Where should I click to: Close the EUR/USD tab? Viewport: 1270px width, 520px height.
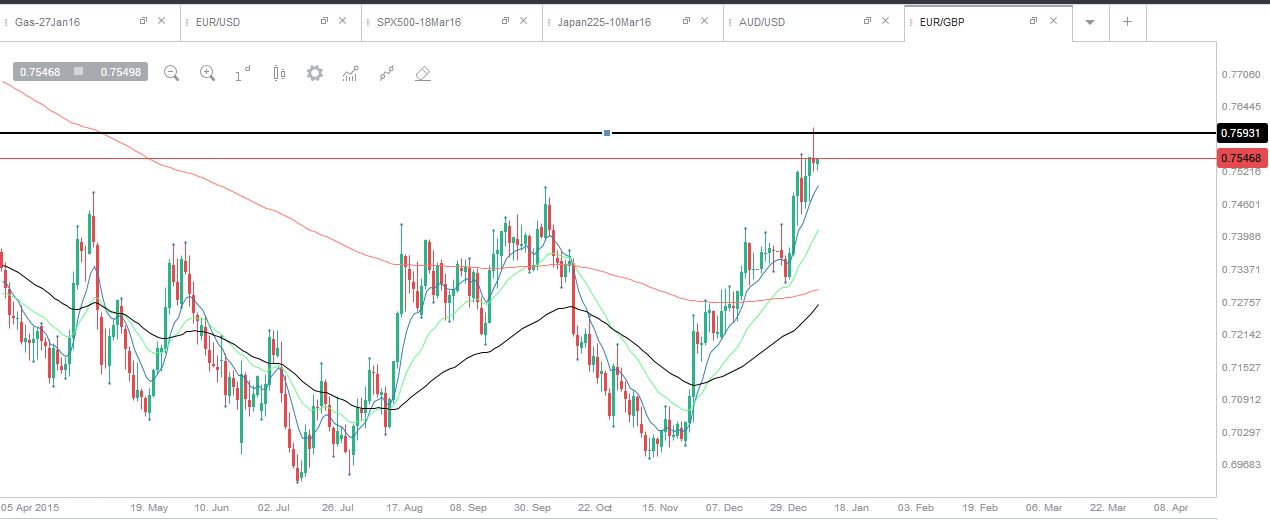(x=343, y=21)
